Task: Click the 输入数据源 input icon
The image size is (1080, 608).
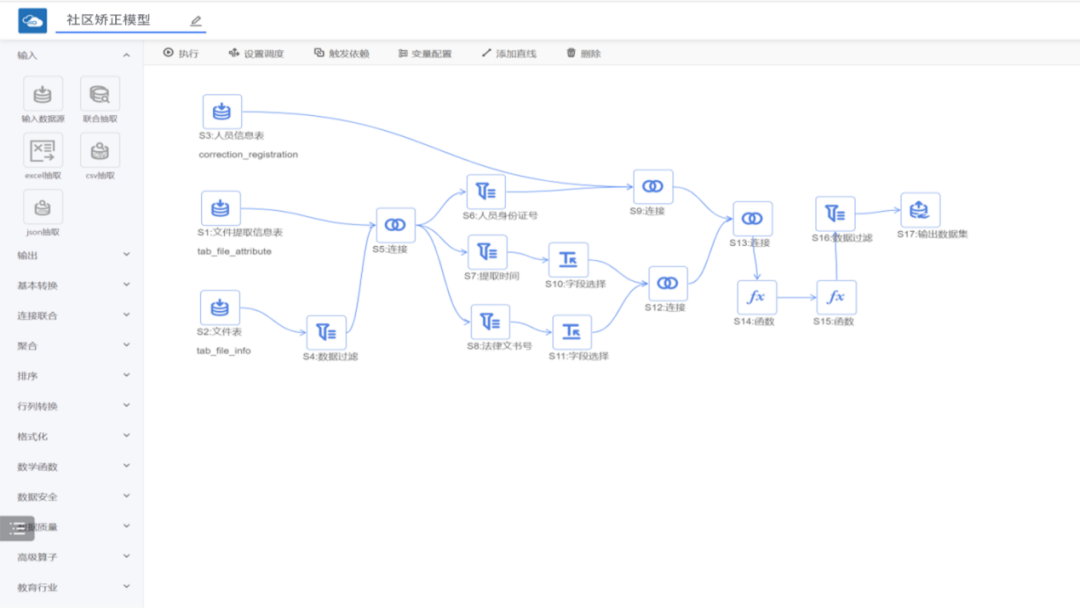Action: [x=42, y=94]
